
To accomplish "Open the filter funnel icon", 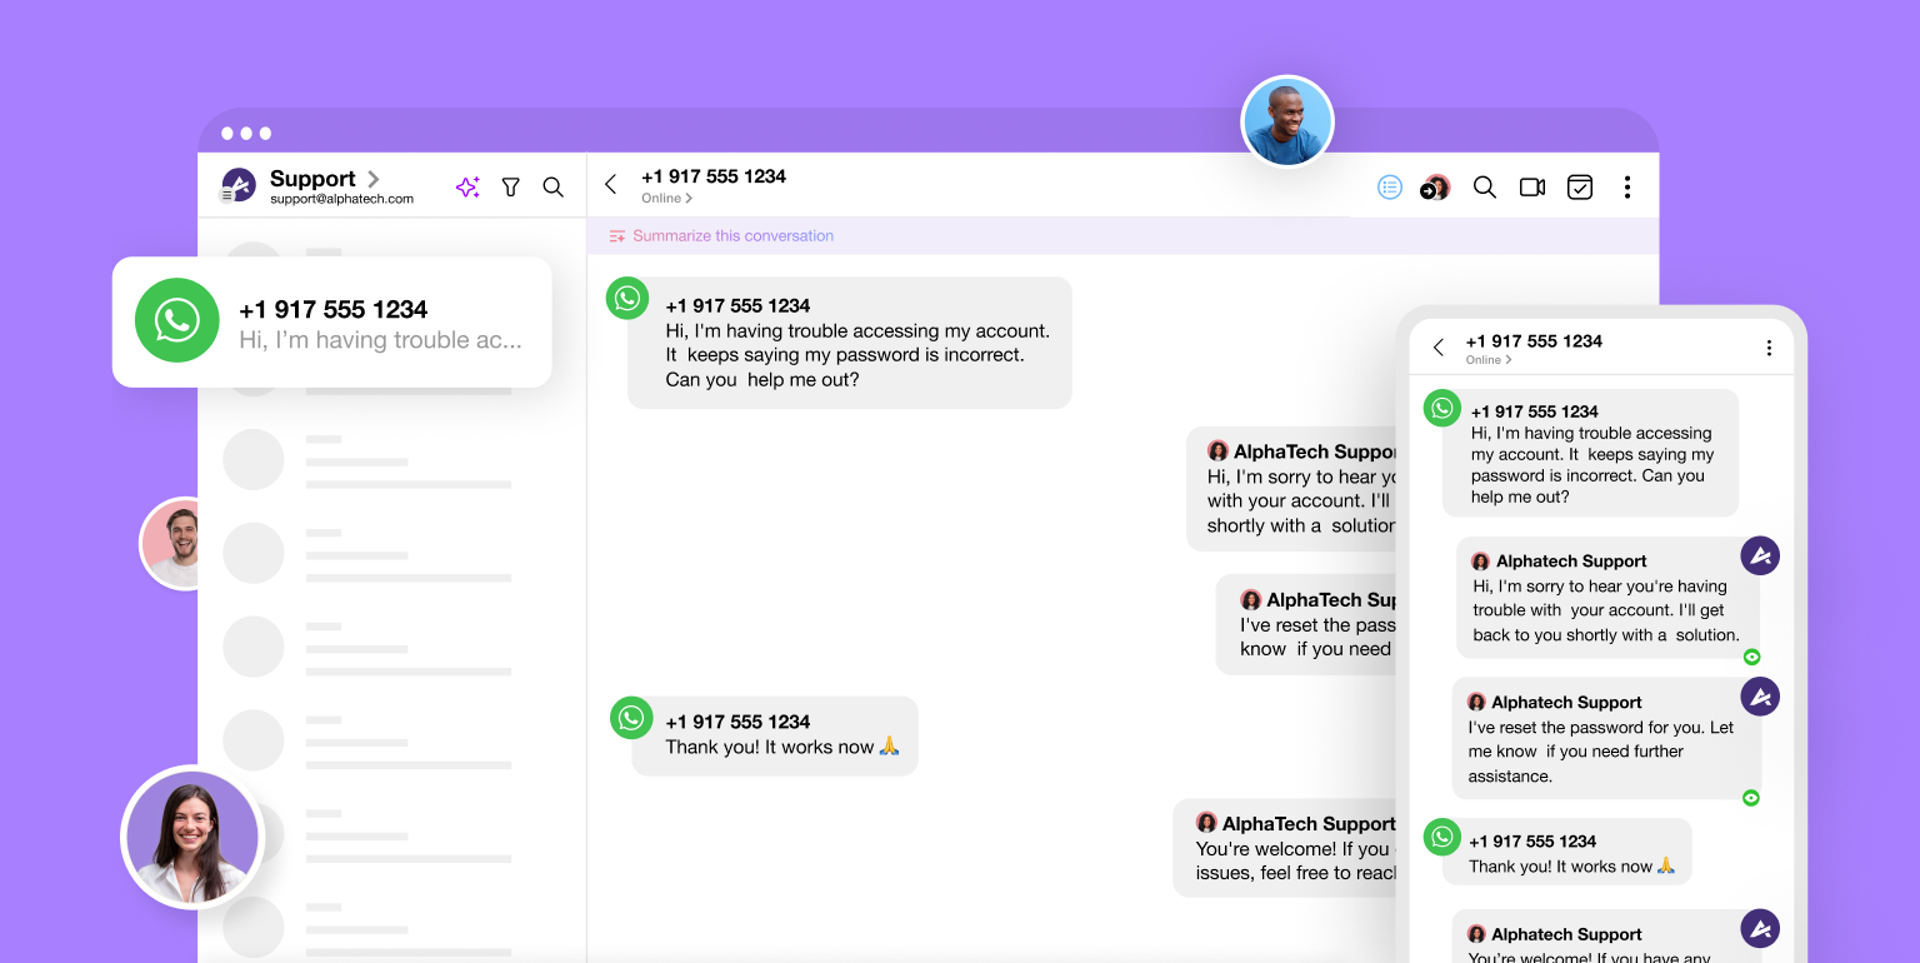I will pos(511,187).
